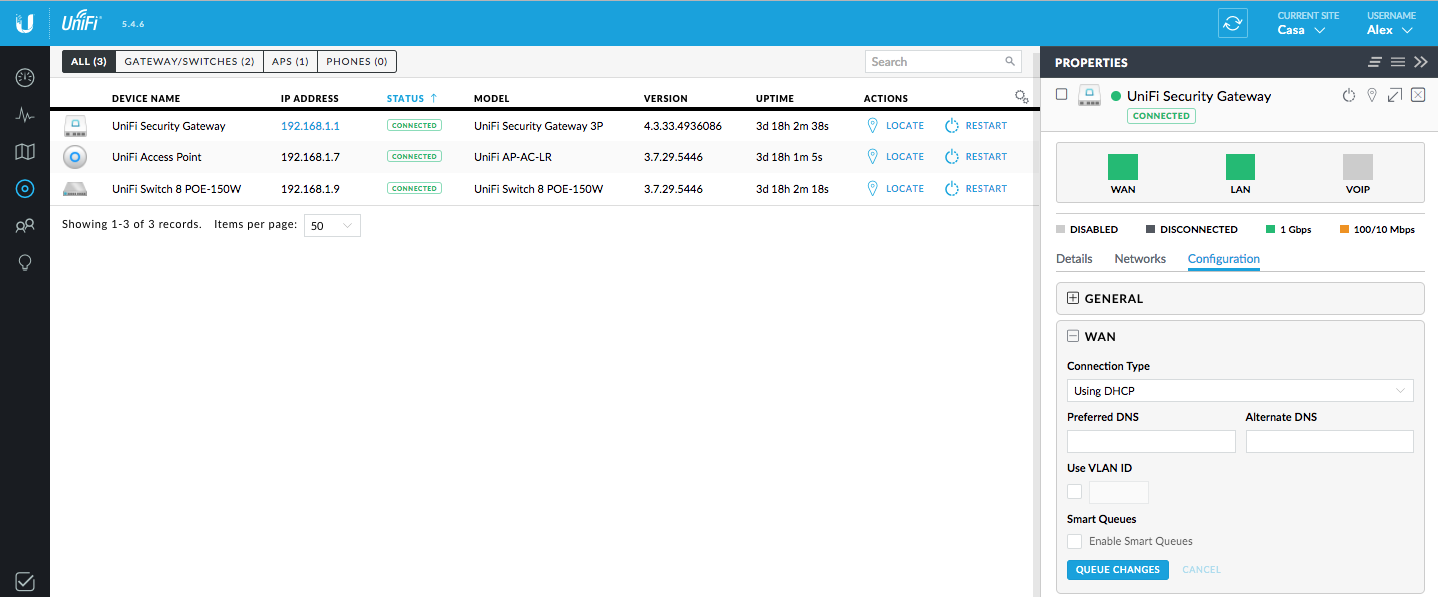Locate the UniFi Switch 8 POE-150W
This screenshot has width=1438, height=597.
895,188
